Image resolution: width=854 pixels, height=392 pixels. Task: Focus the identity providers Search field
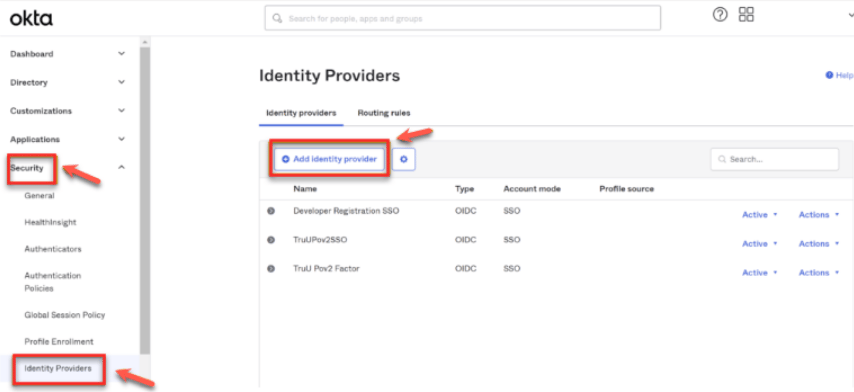point(774,160)
